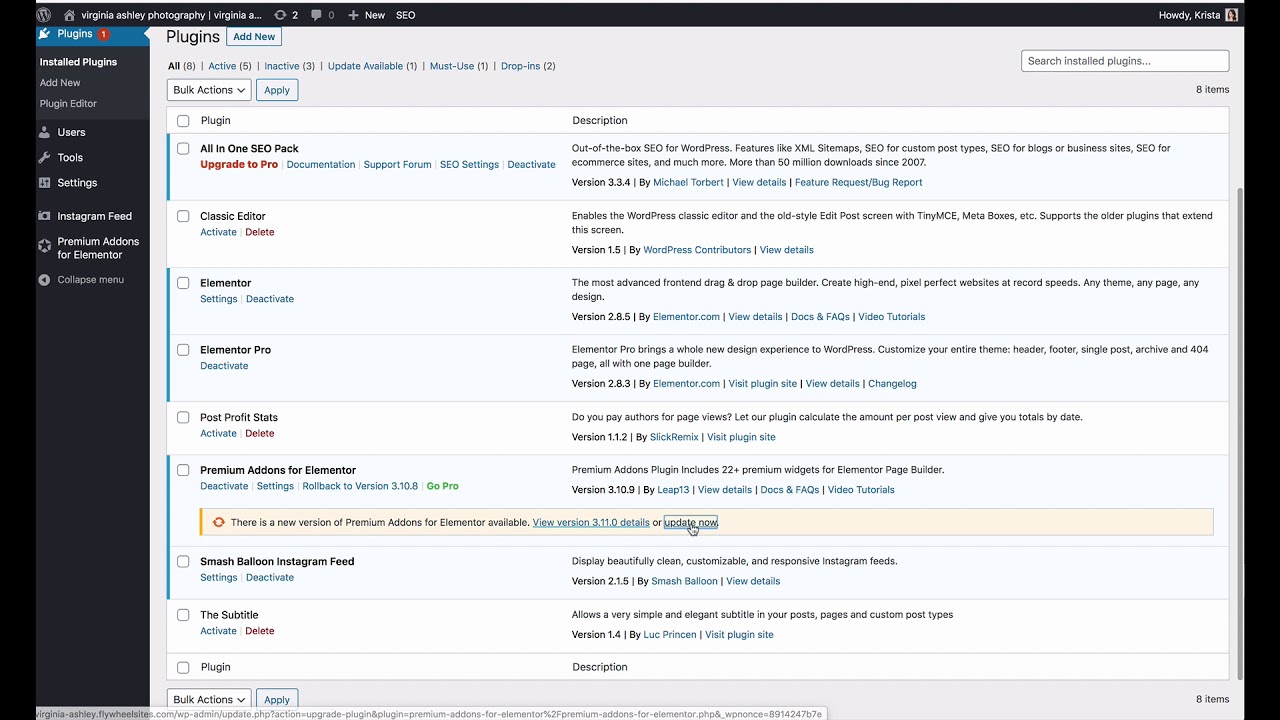
Task: Show Update Available (1) plugins
Action: [x=372, y=66]
